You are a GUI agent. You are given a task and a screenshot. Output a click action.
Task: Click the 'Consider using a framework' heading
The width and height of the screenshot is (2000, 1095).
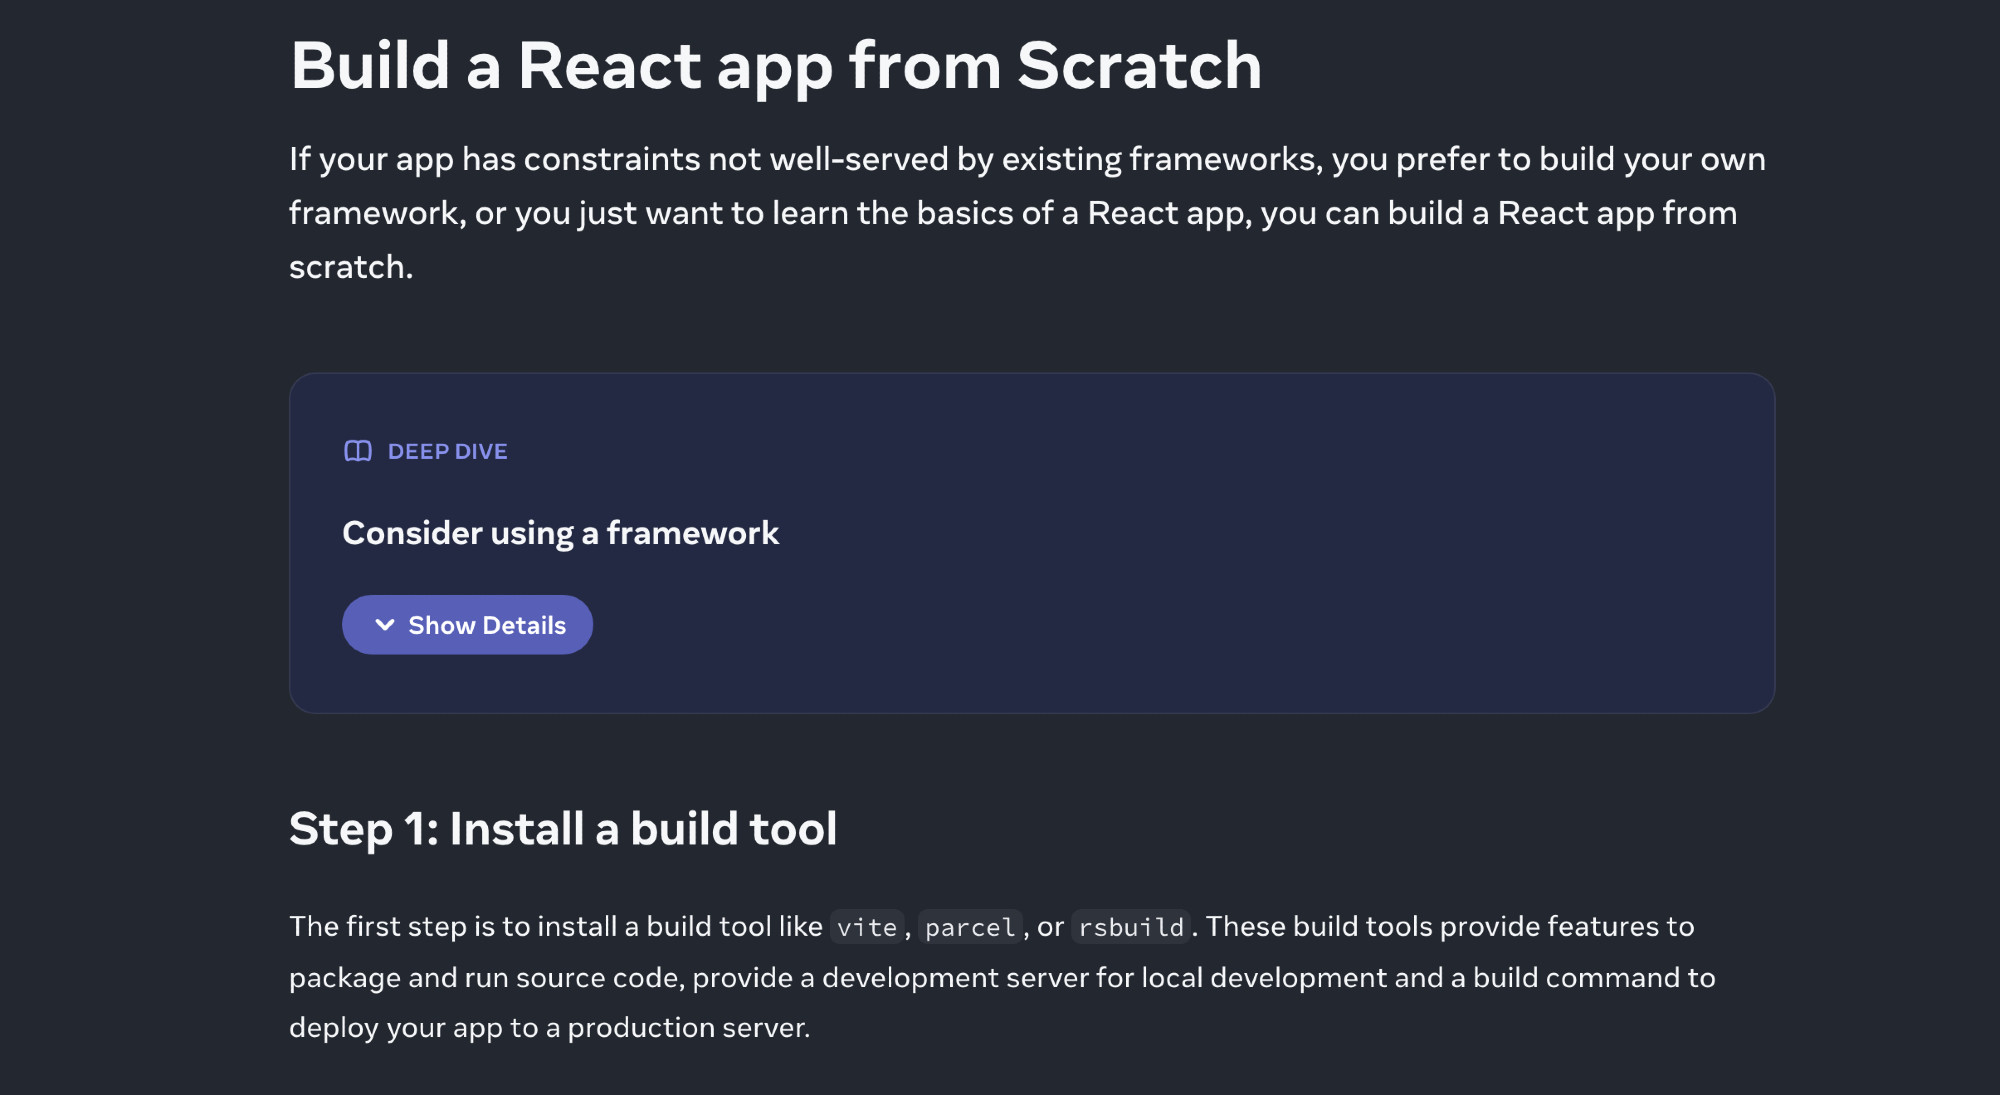coord(560,533)
